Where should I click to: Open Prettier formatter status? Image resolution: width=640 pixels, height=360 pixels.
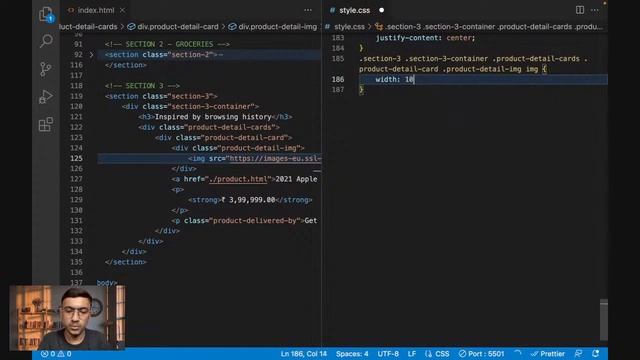[x=548, y=354]
